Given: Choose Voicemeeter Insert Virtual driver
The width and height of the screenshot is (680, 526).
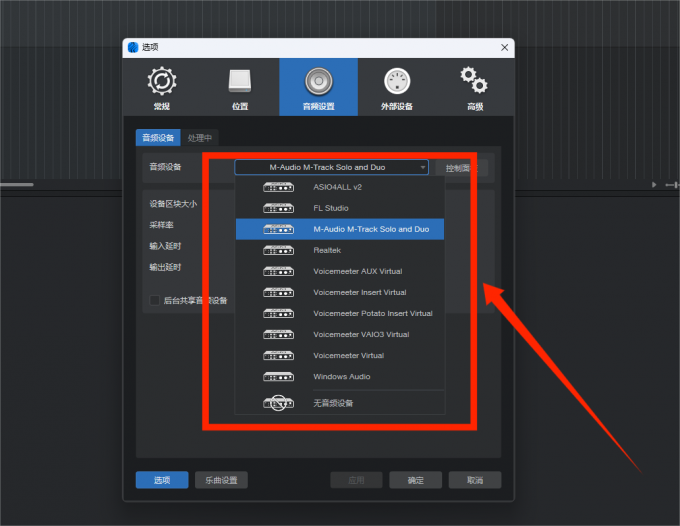Looking at the screenshot, I should pos(340,292).
